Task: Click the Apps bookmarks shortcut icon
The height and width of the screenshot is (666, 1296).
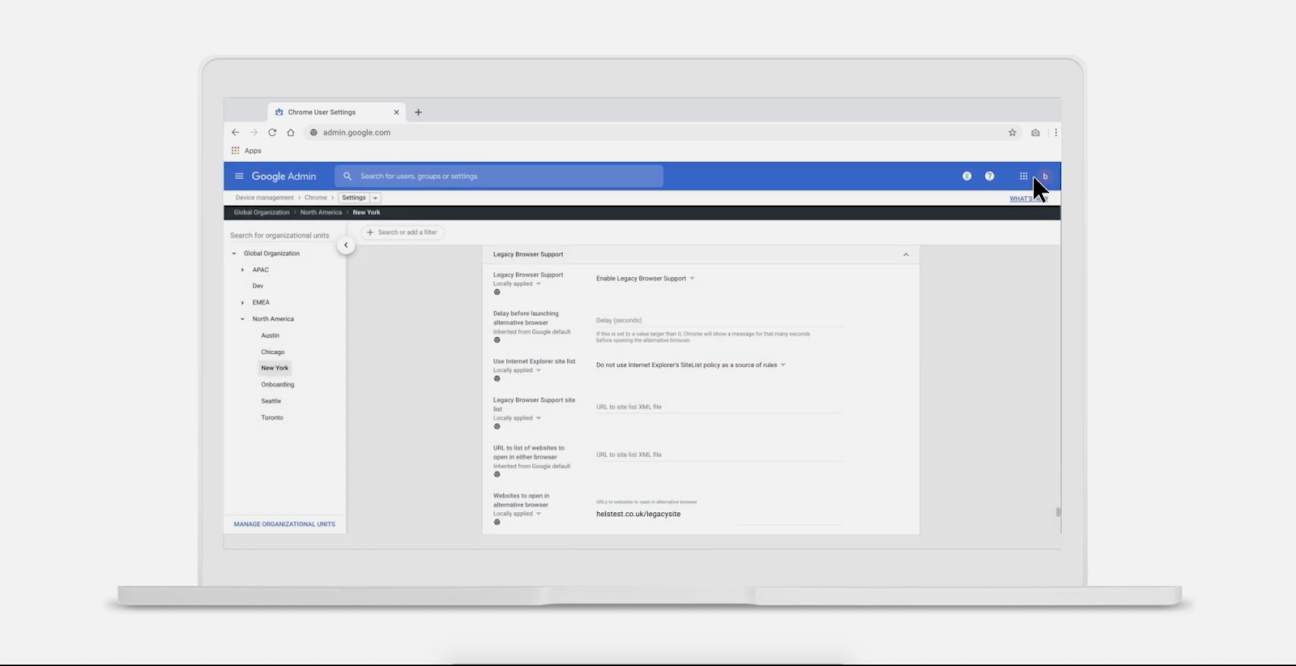Action: (236, 151)
